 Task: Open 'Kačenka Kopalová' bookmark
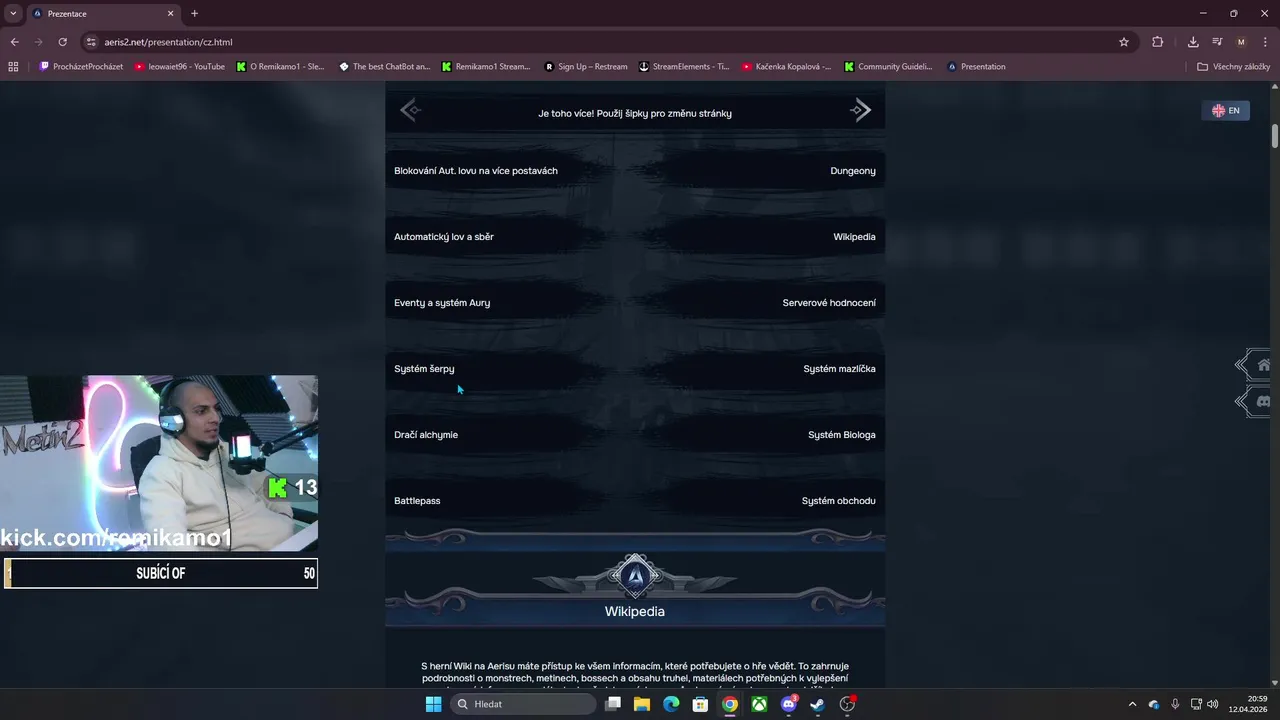(x=787, y=67)
